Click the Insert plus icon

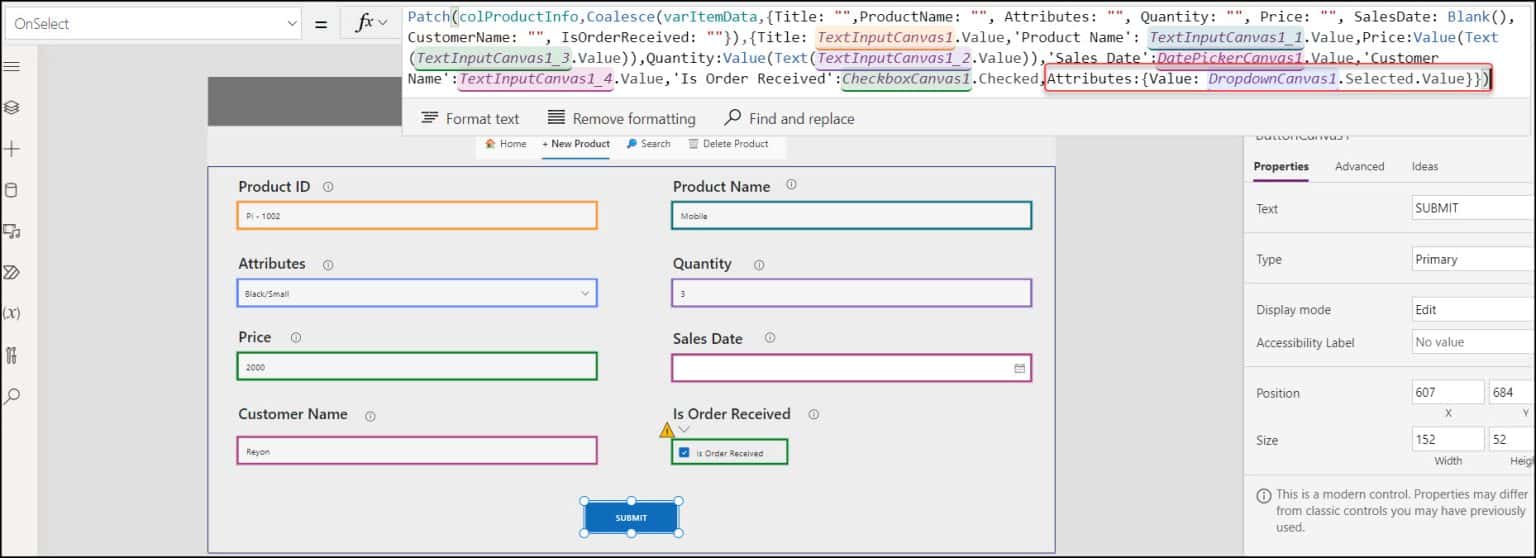[x=12, y=149]
